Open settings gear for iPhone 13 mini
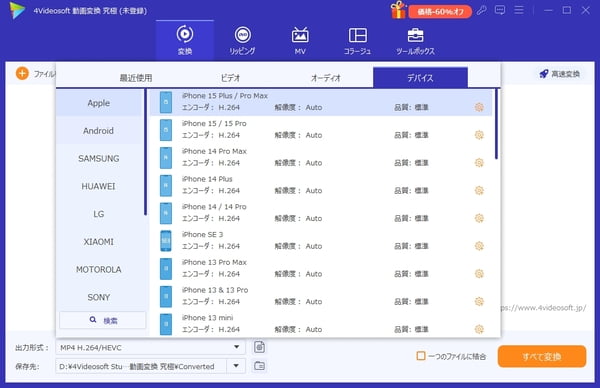Image resolution: width=600 pixels, height=388 pixels. coord(479,329)
